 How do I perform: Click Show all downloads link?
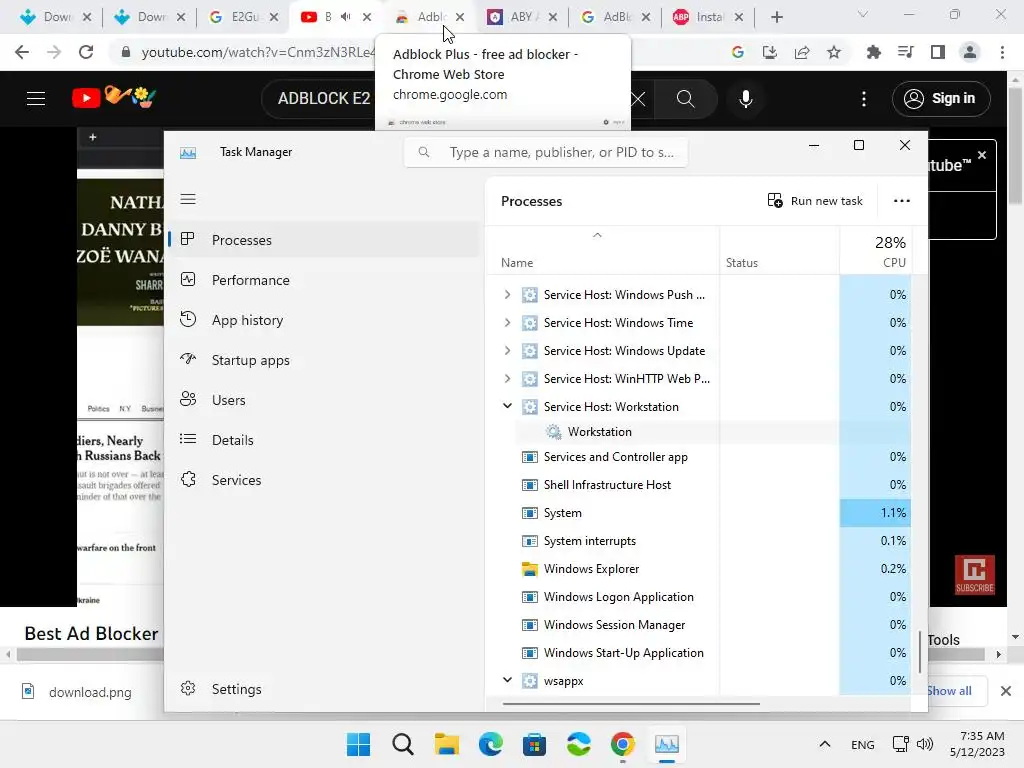click(949, 691)
